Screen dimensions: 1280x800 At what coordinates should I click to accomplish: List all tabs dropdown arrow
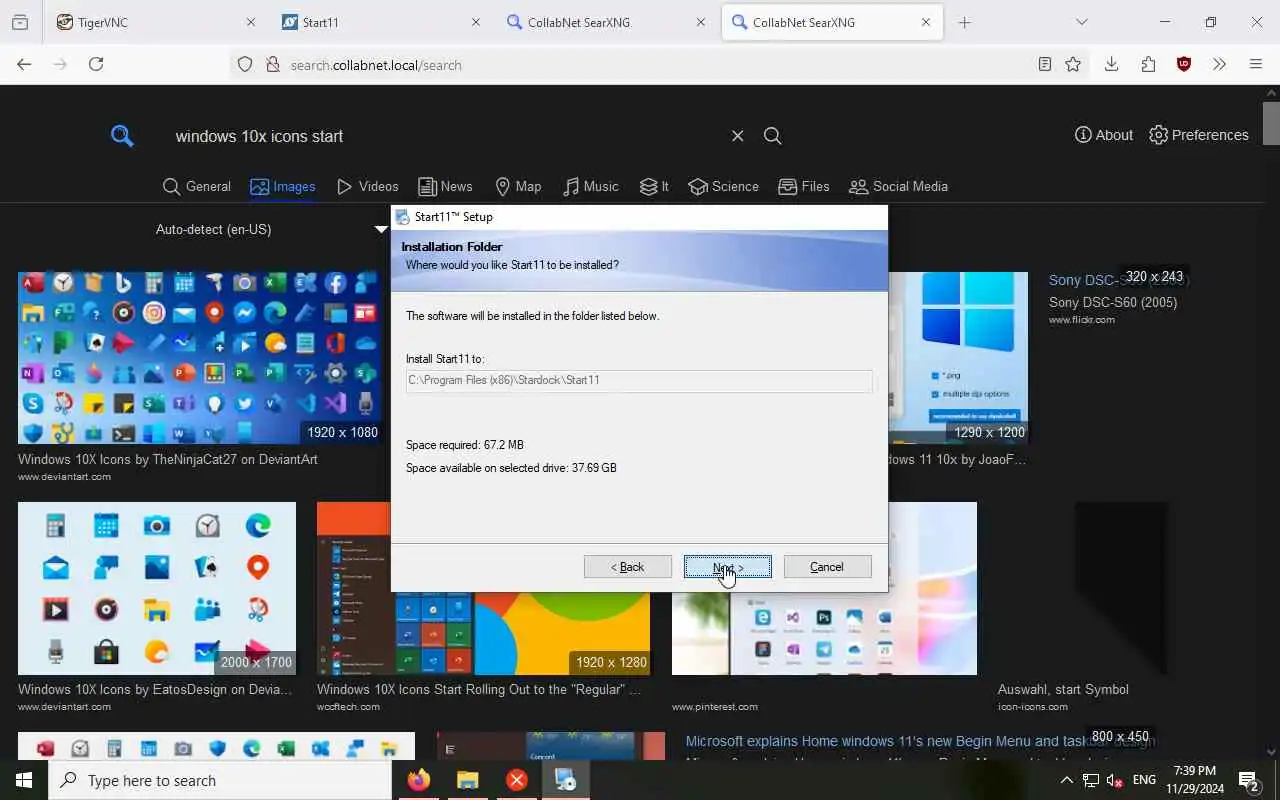click(x=1081, y=22)
